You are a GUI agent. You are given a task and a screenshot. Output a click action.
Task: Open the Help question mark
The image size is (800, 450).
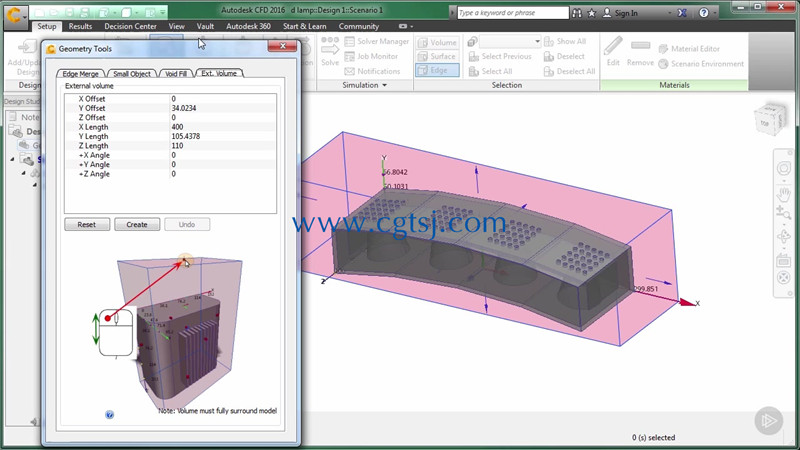[x=704, y=13]
